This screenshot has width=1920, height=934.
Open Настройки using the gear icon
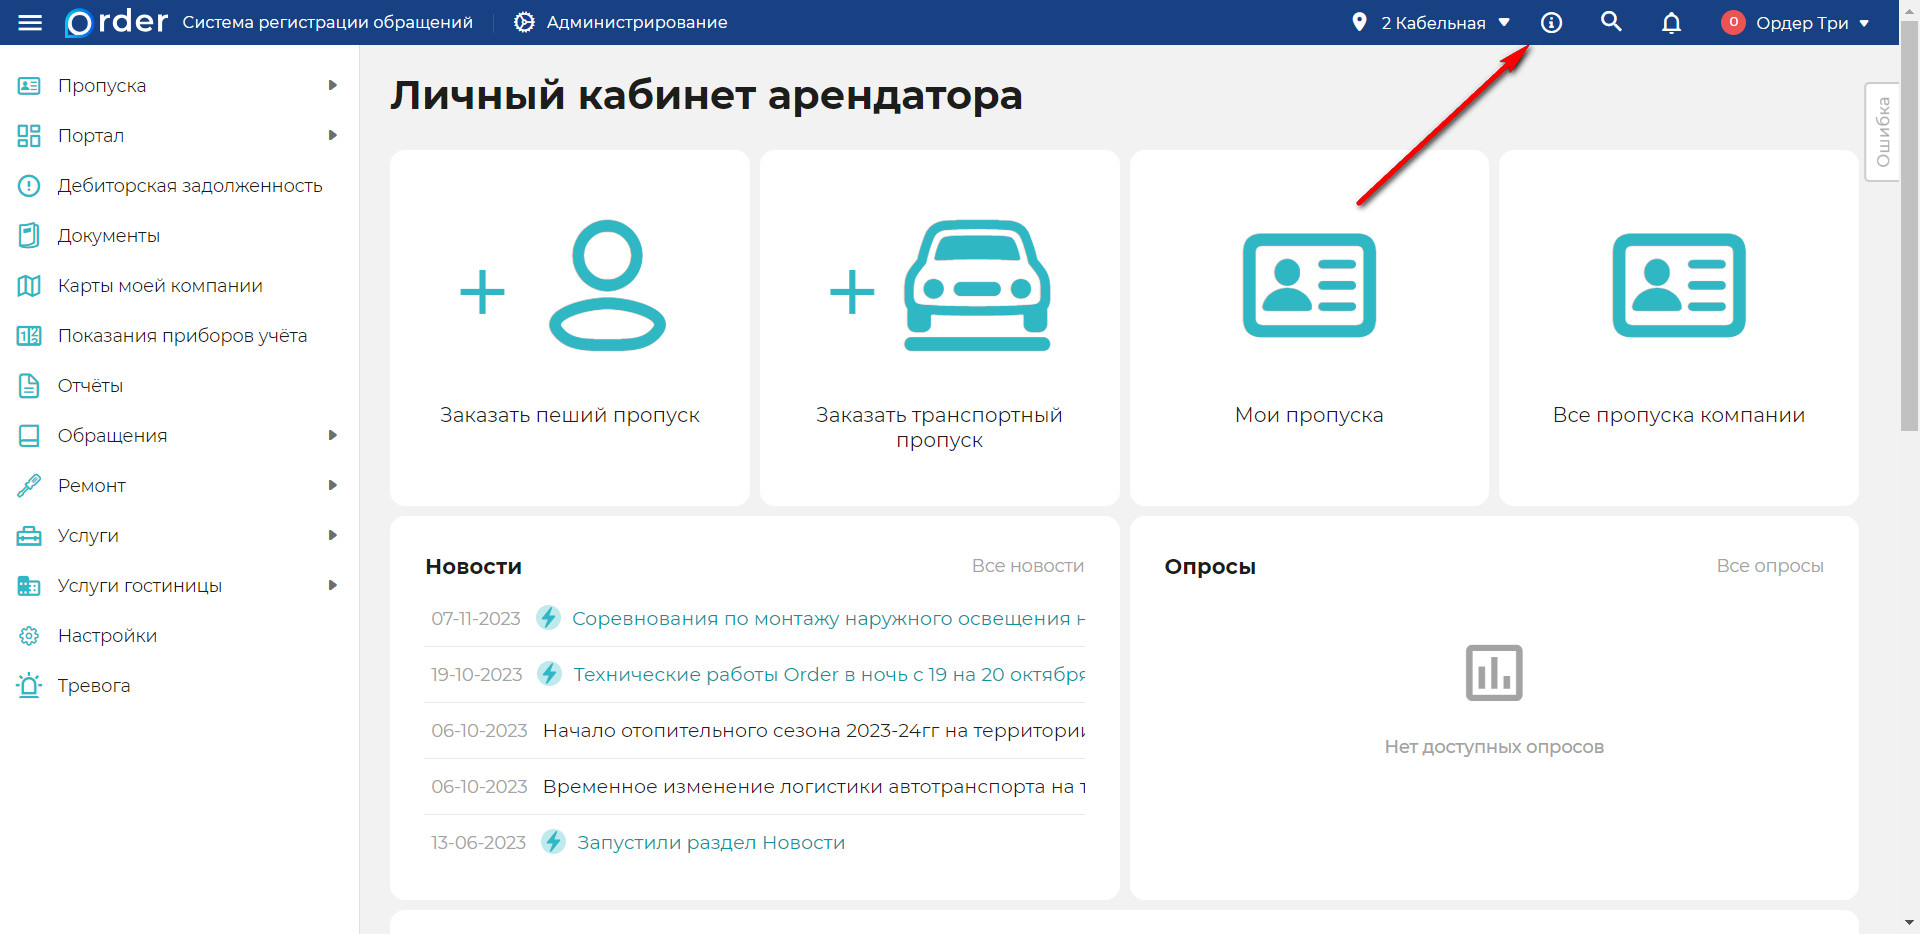point(28,635)
